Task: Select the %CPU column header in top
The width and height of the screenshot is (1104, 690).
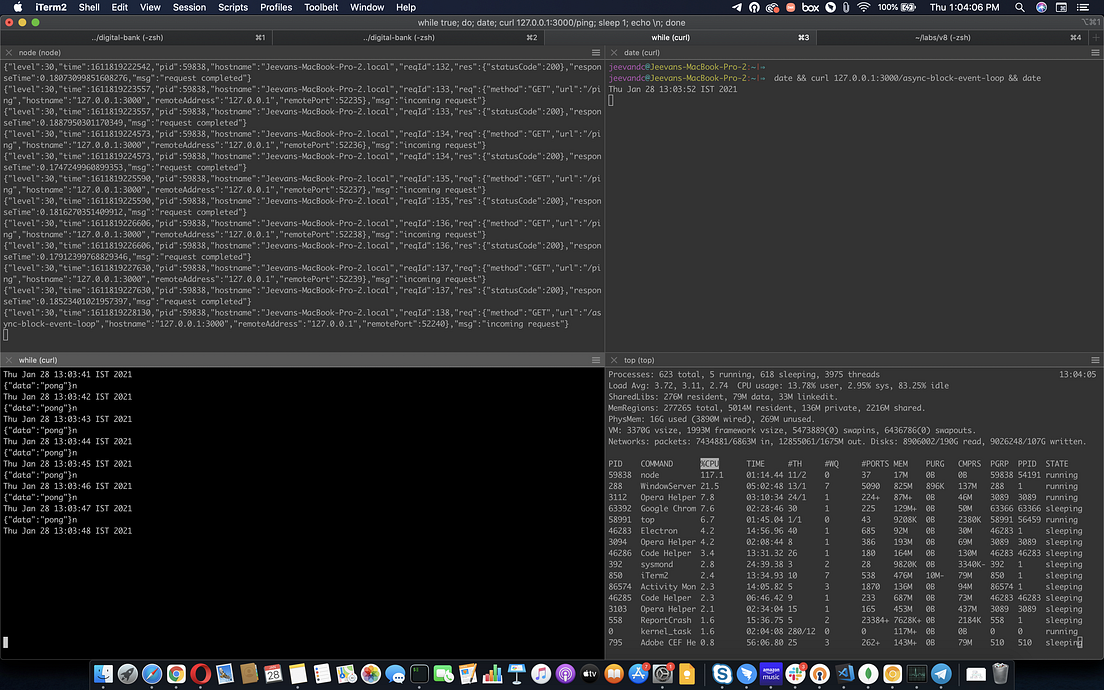Action: point(709,463)
